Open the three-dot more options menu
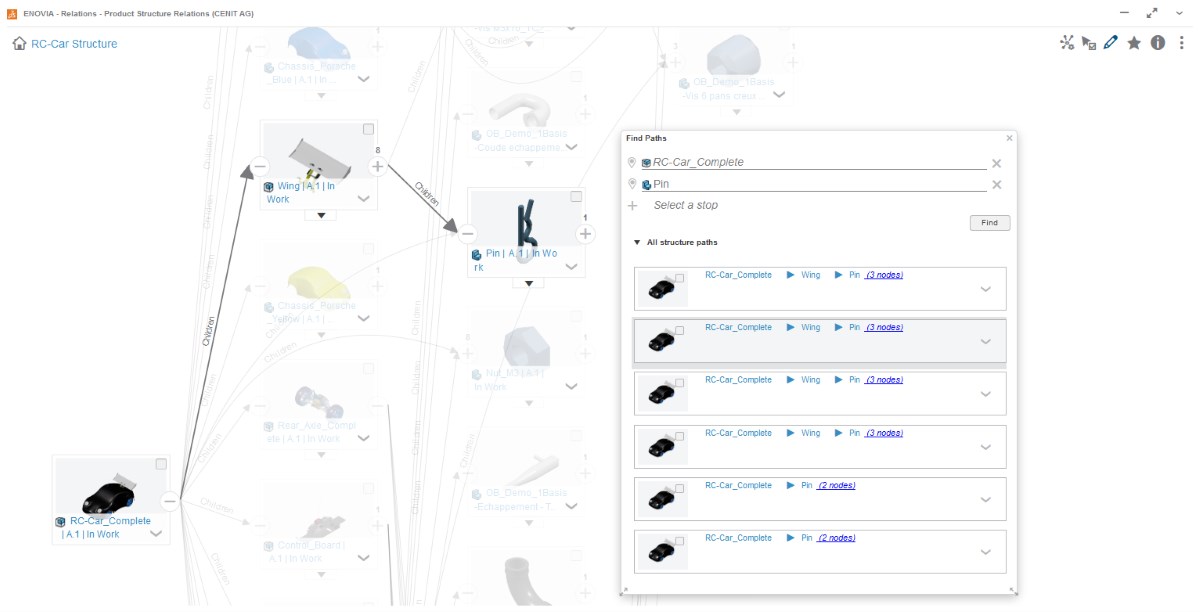Image resolution: width=1200 pixels, height=612 pixels. [1182, 43]
